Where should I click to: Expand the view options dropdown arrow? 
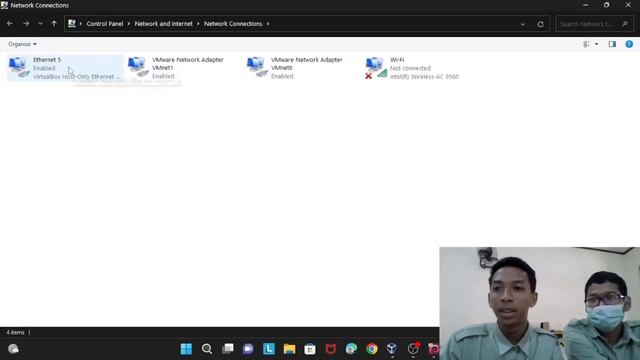click(x=597, y=44)
